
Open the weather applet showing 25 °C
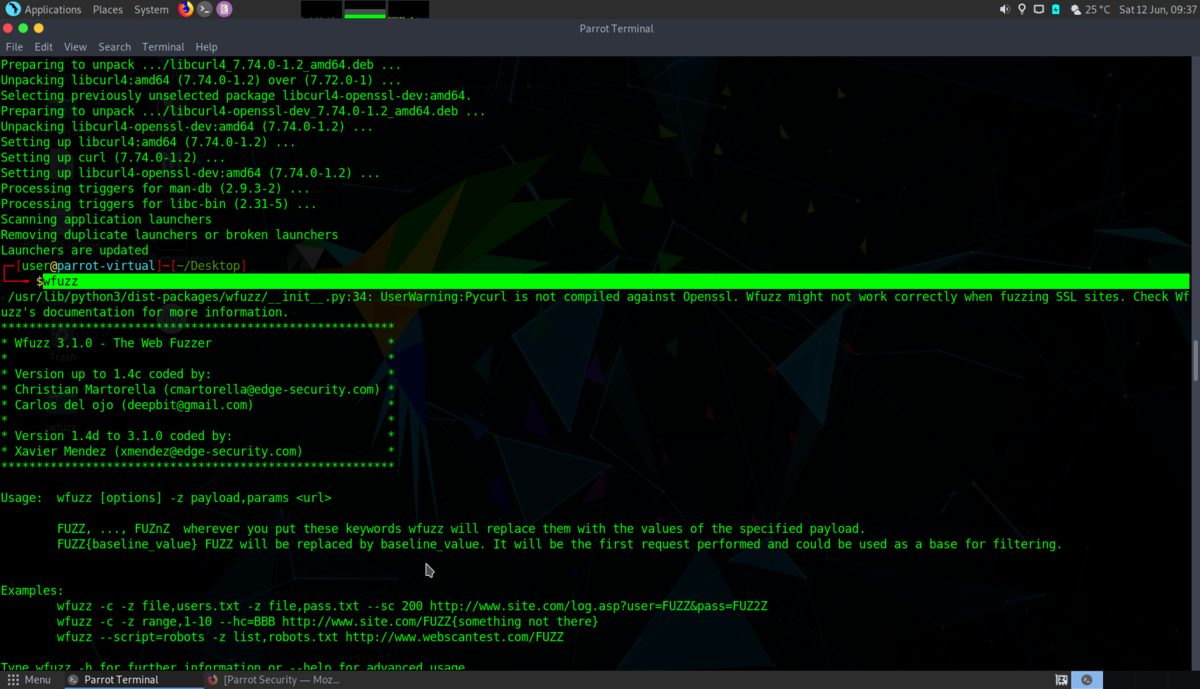click(1090, 9)
